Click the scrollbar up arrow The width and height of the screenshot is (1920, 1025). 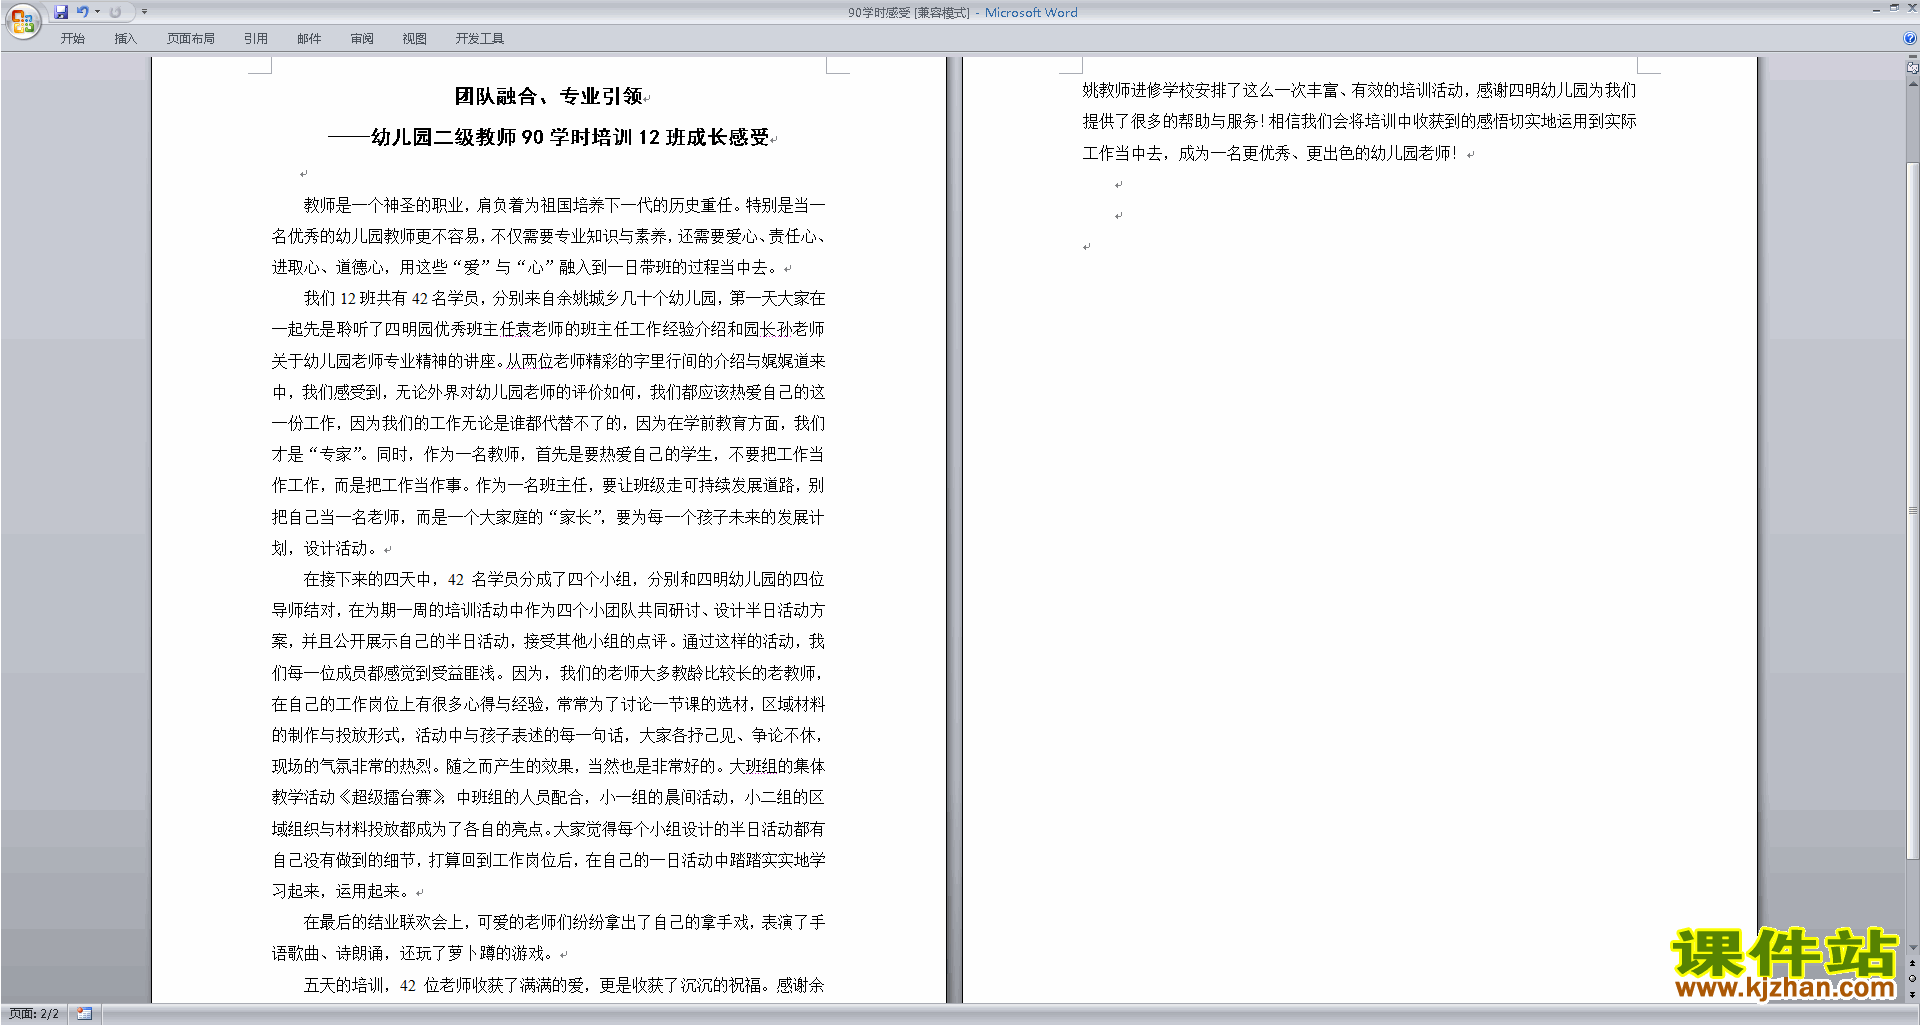[x=1912, y=84]
